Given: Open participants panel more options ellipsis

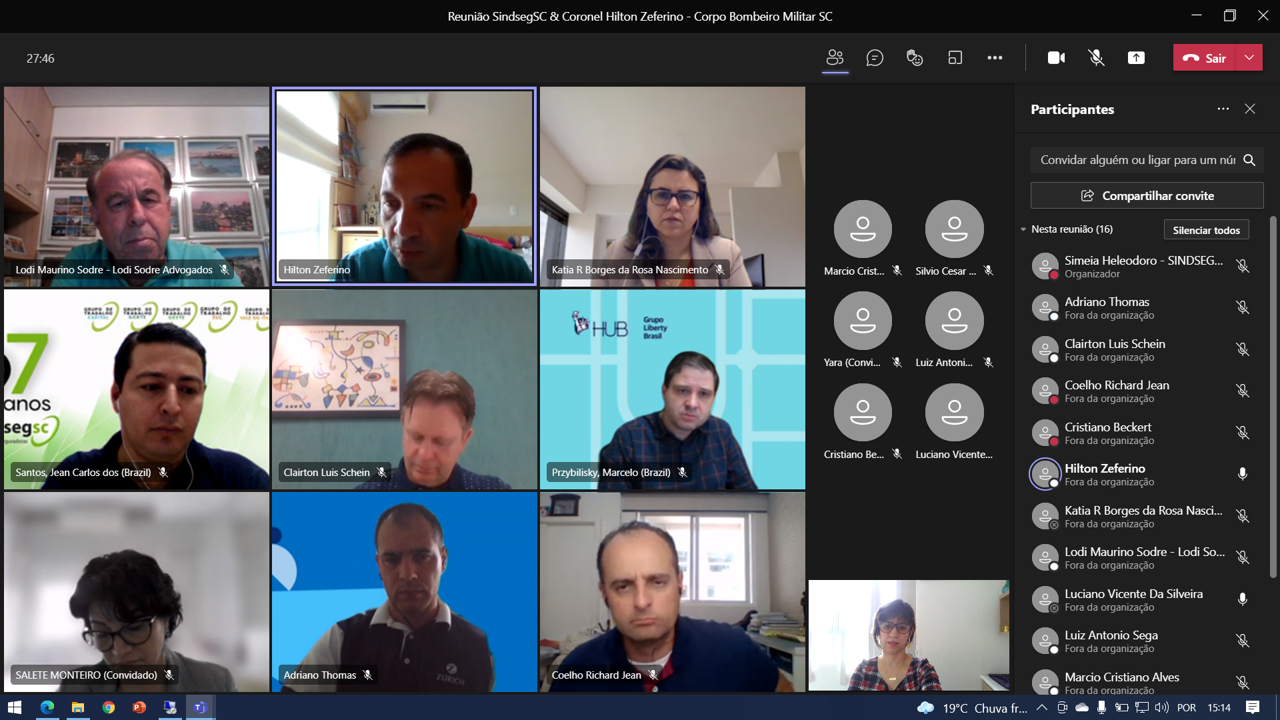Looking at the screenshot, I should tap(1223, 109).
